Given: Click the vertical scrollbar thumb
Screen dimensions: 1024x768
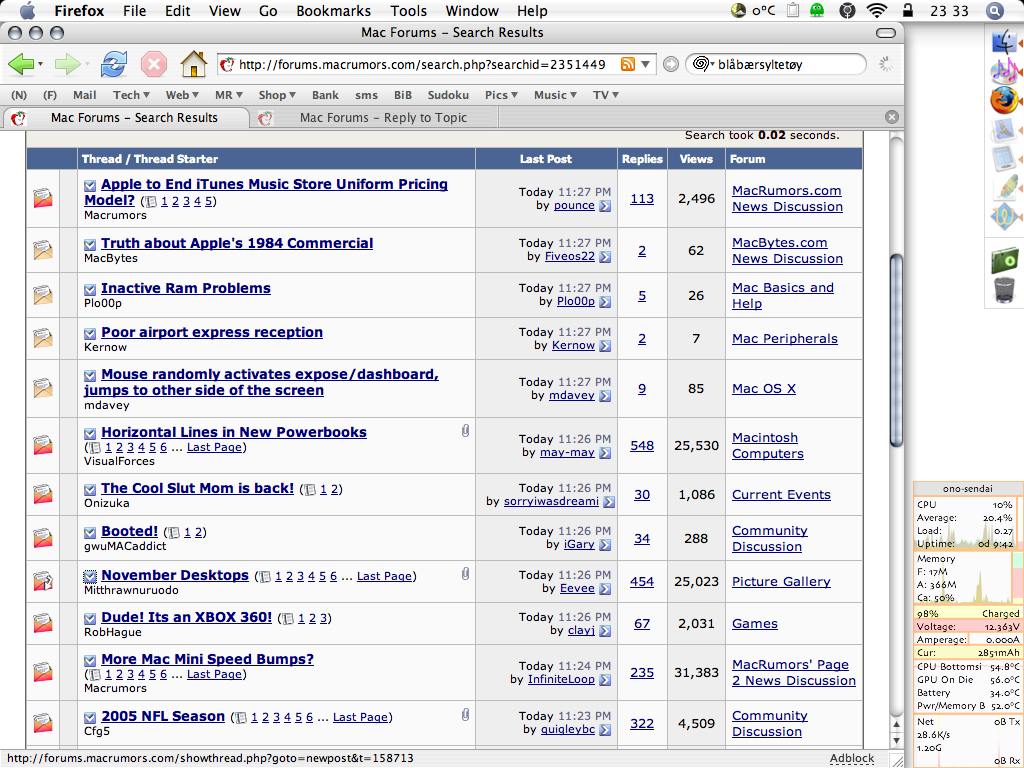Looking at the screenshot, I should click(897, 350).
